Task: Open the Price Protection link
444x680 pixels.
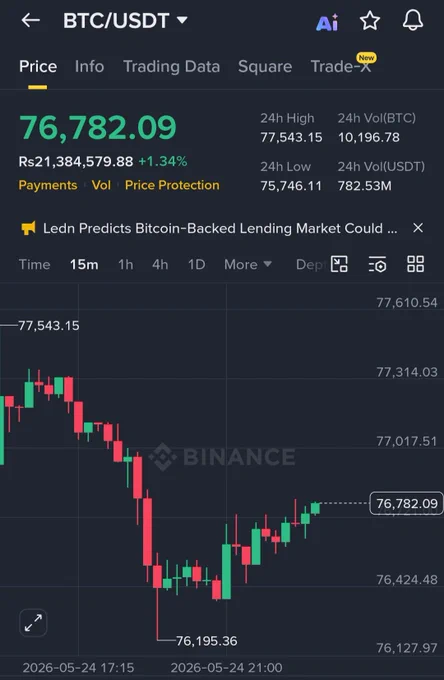Action: 172,185
